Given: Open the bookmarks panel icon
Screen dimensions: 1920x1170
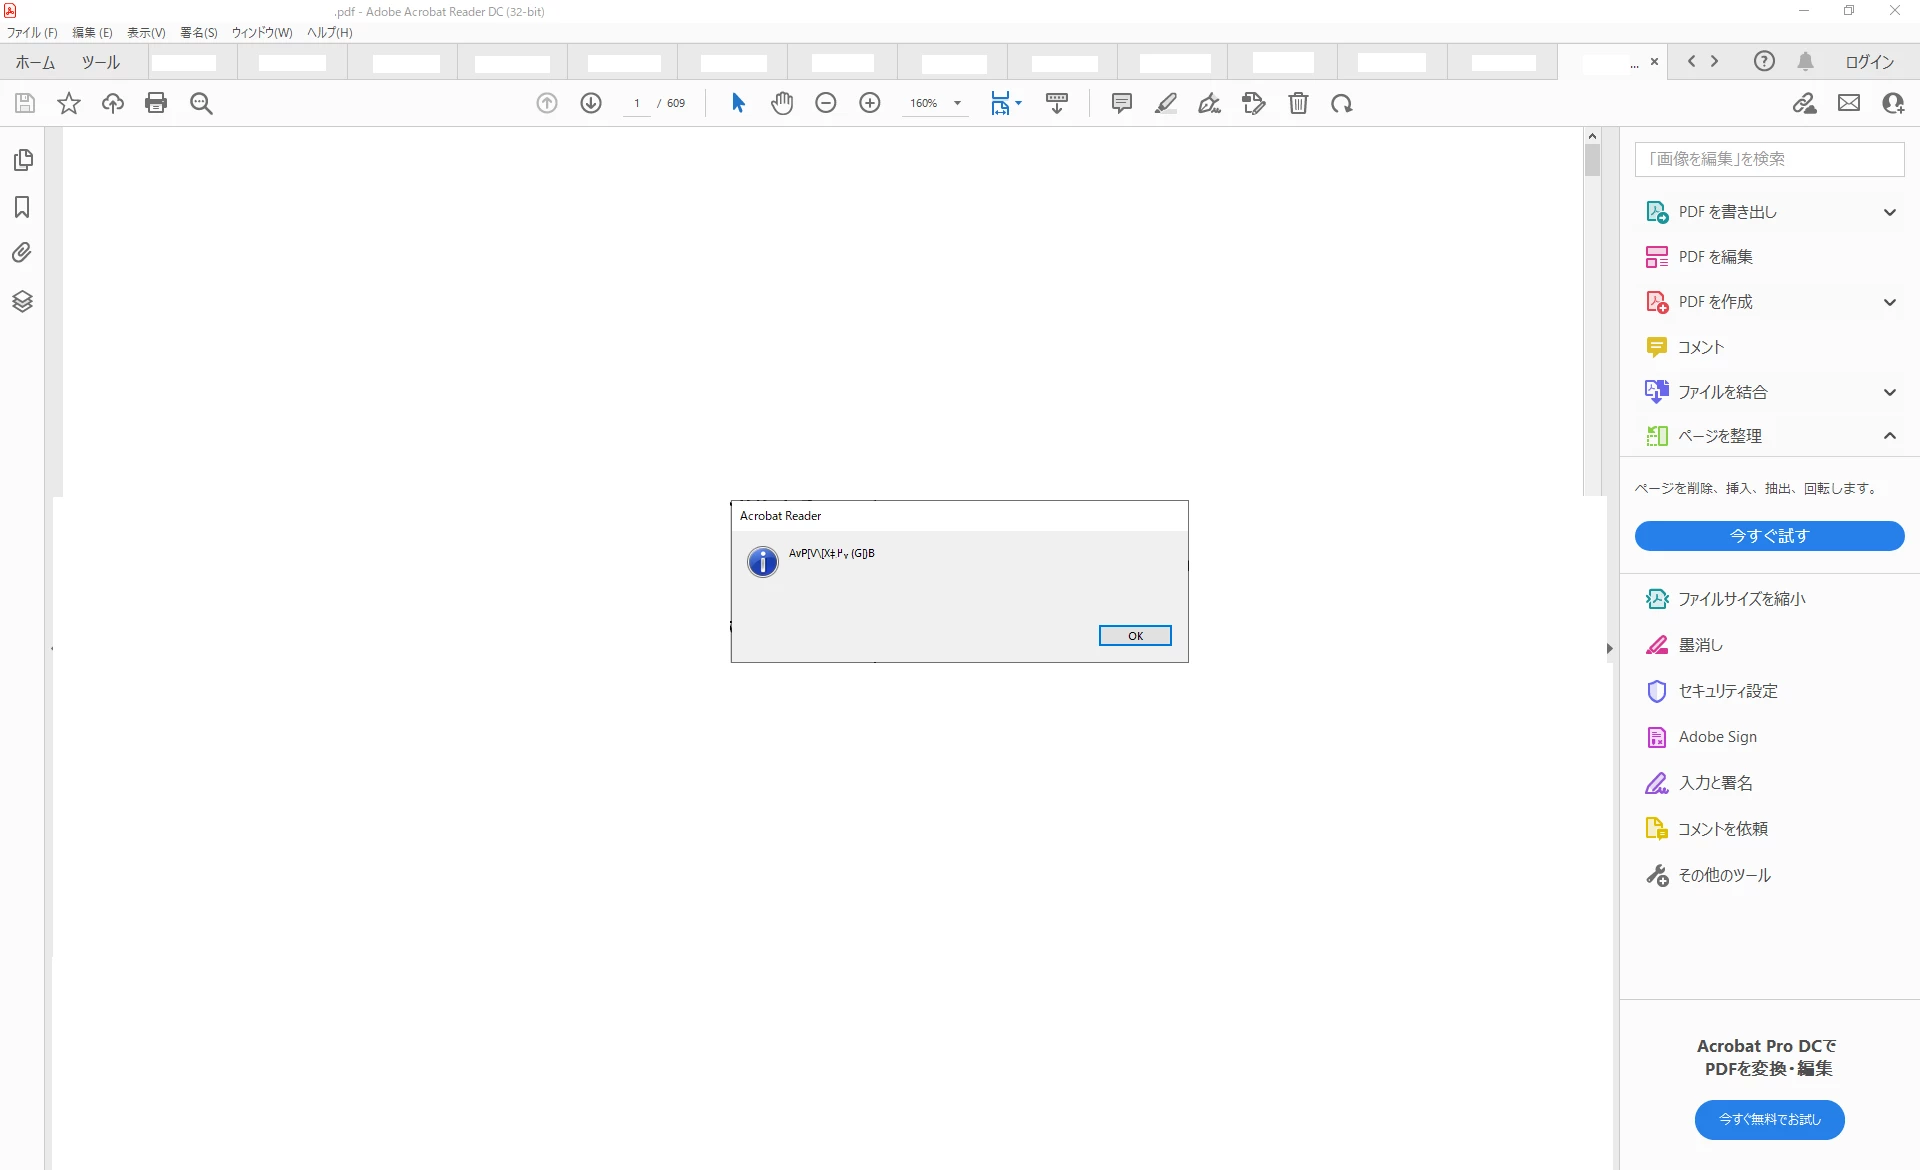Looking at the screenshot, I should point(22,207).
